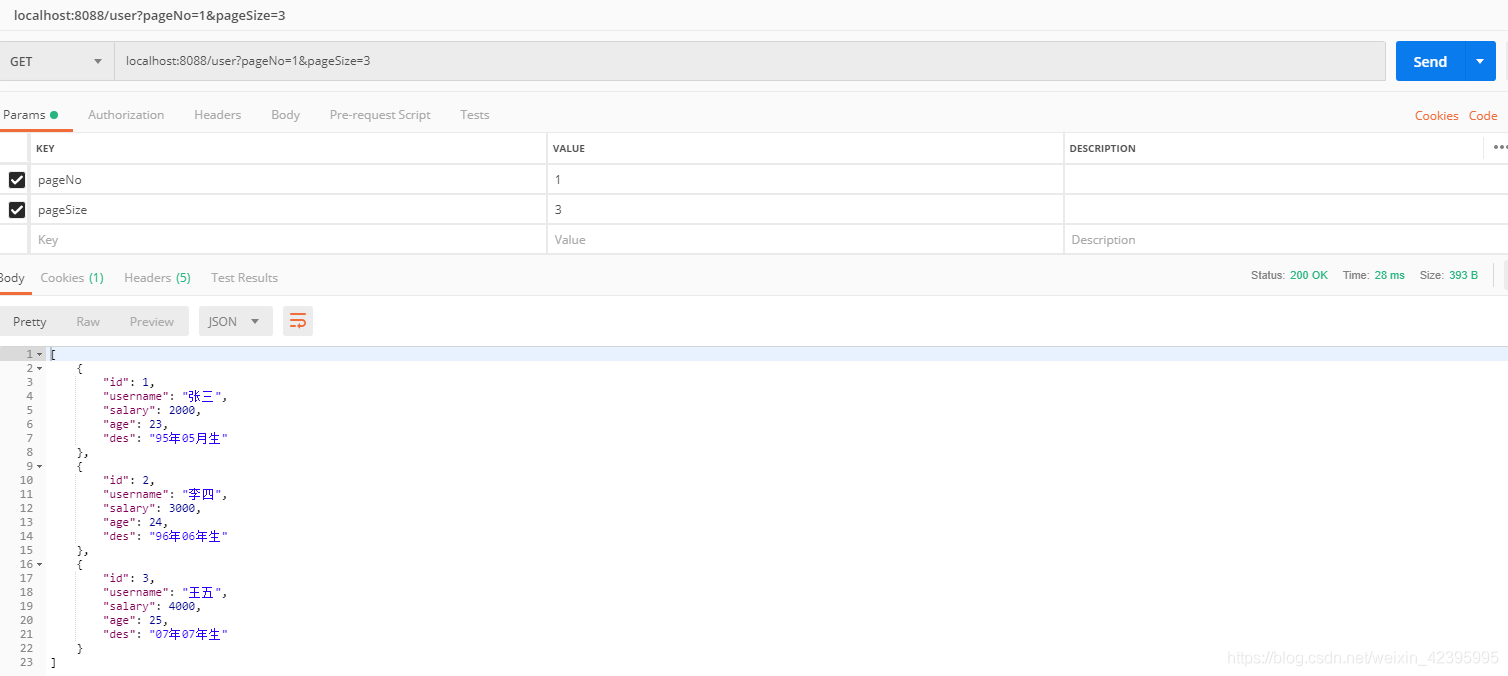The height and width of the screenshot is (676, 1508).
Task: Collapse JSON object at line 9
Action: coord(40,466)
